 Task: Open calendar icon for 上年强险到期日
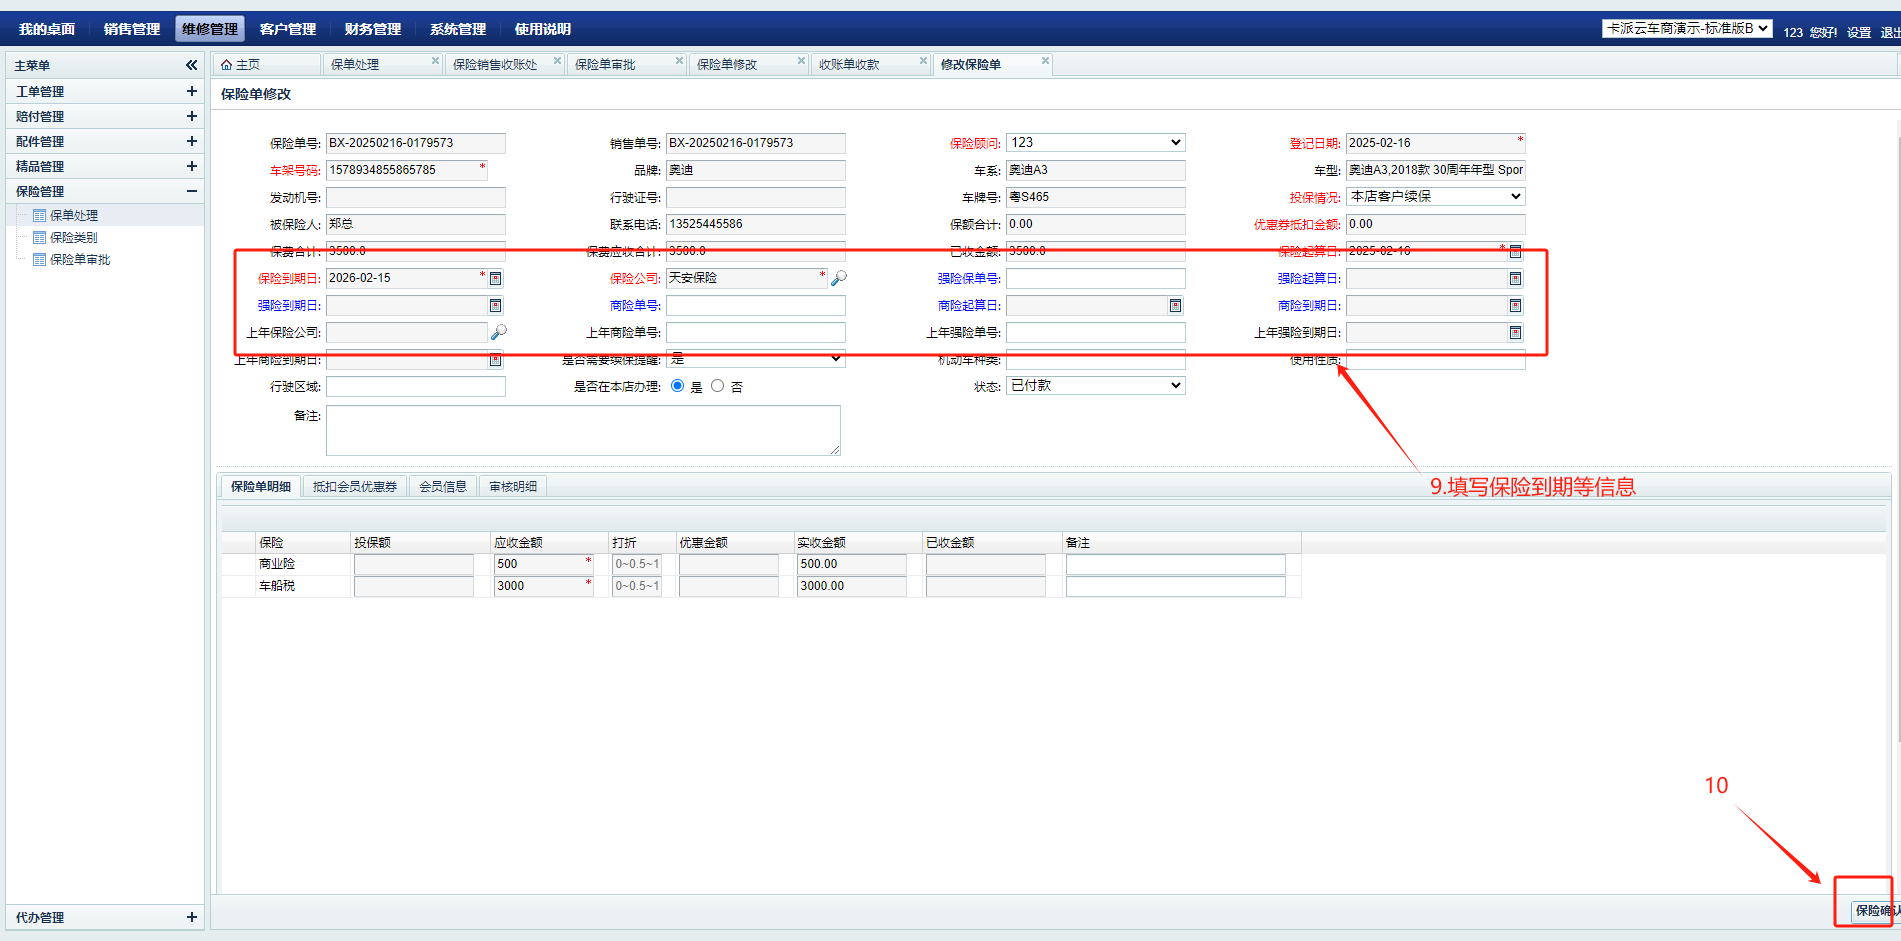(1515, 333)
